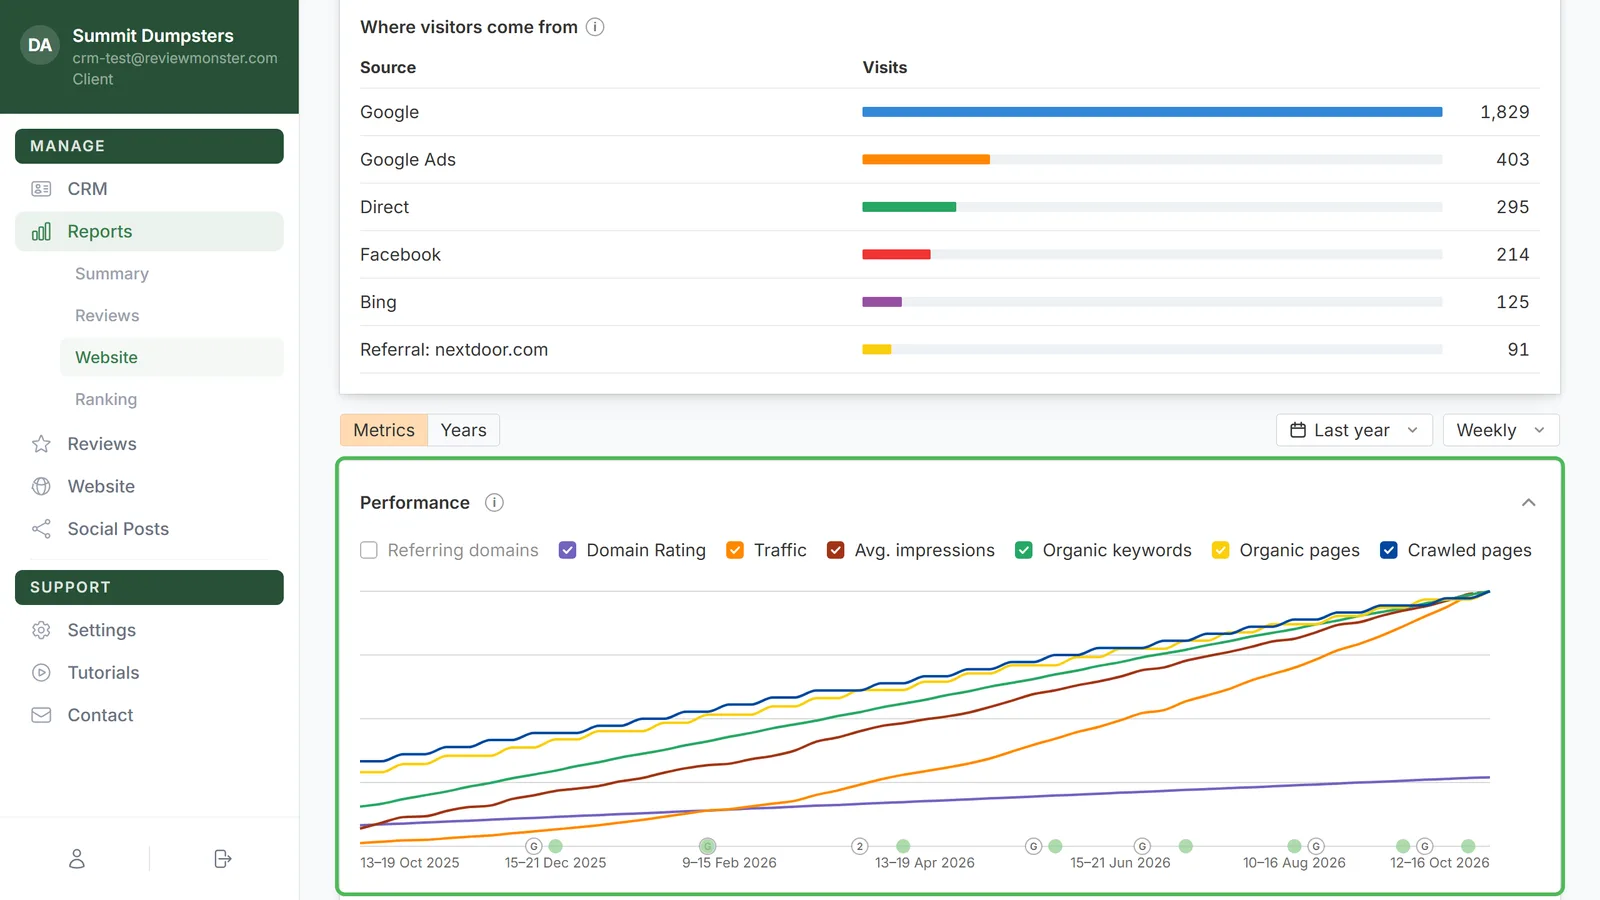Toggle Organic keywords checkbox
Viewport: 1600px width, 900px height.
pos(1024,550)
